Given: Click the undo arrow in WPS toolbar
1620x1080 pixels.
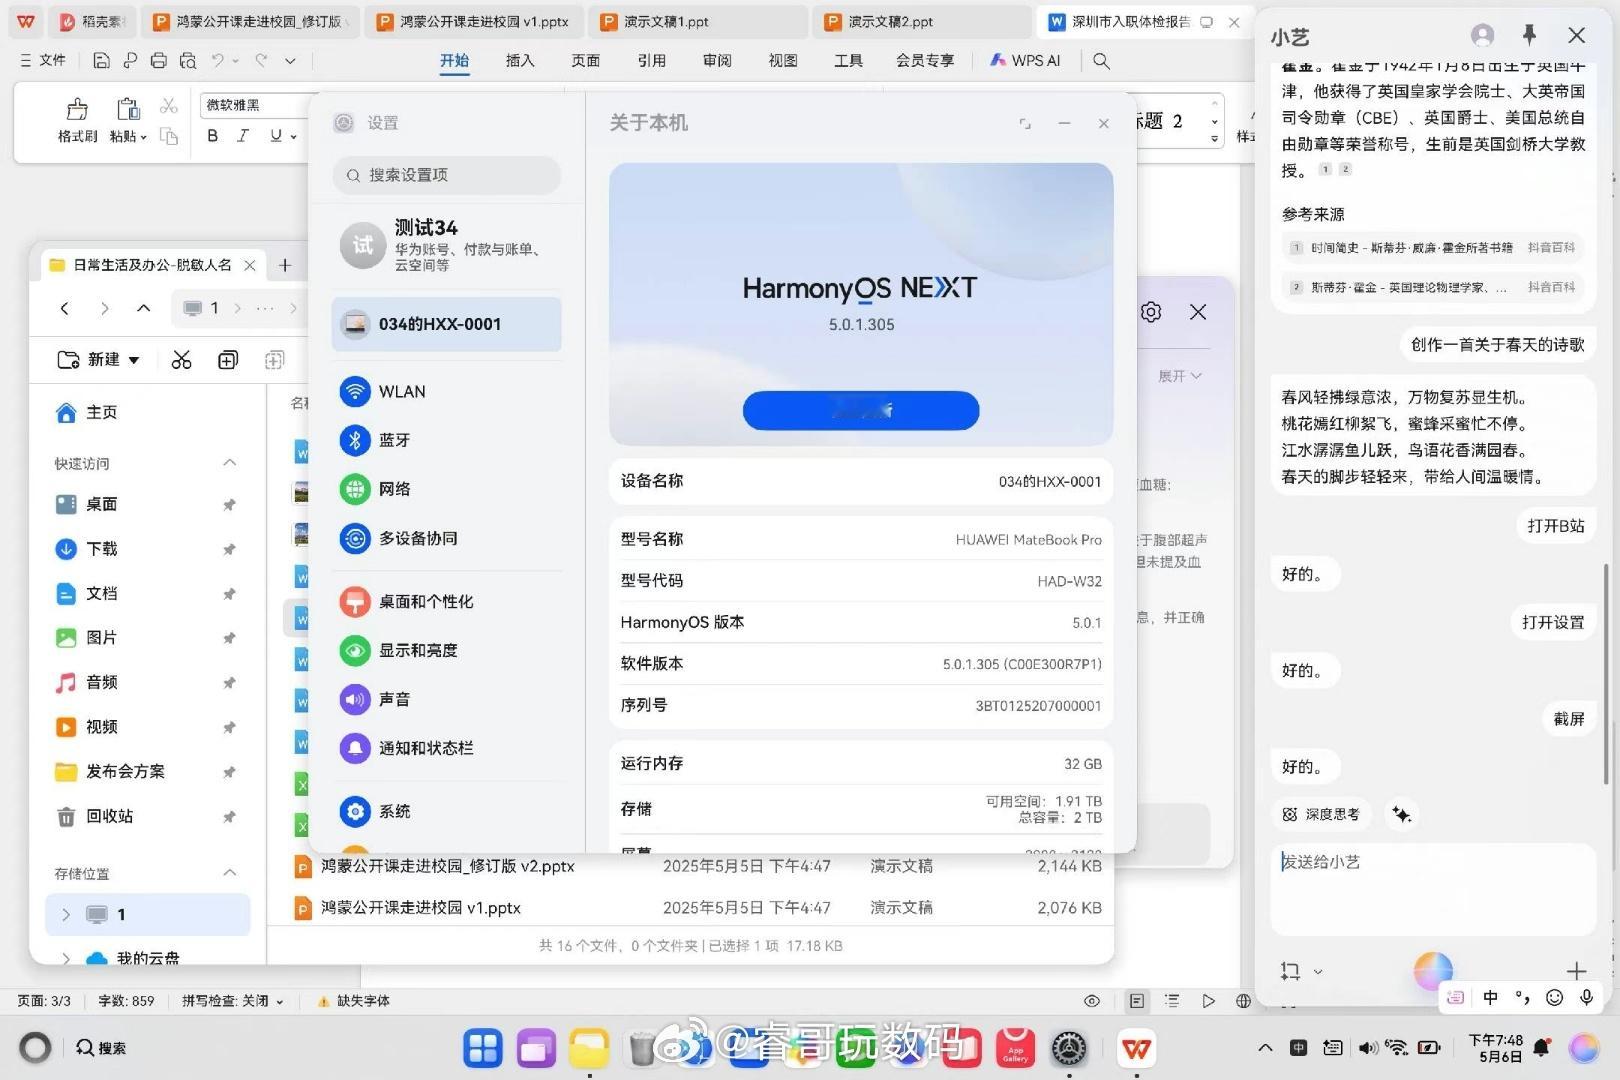Looking at the screenshot, I should click(x=218, y=61).
